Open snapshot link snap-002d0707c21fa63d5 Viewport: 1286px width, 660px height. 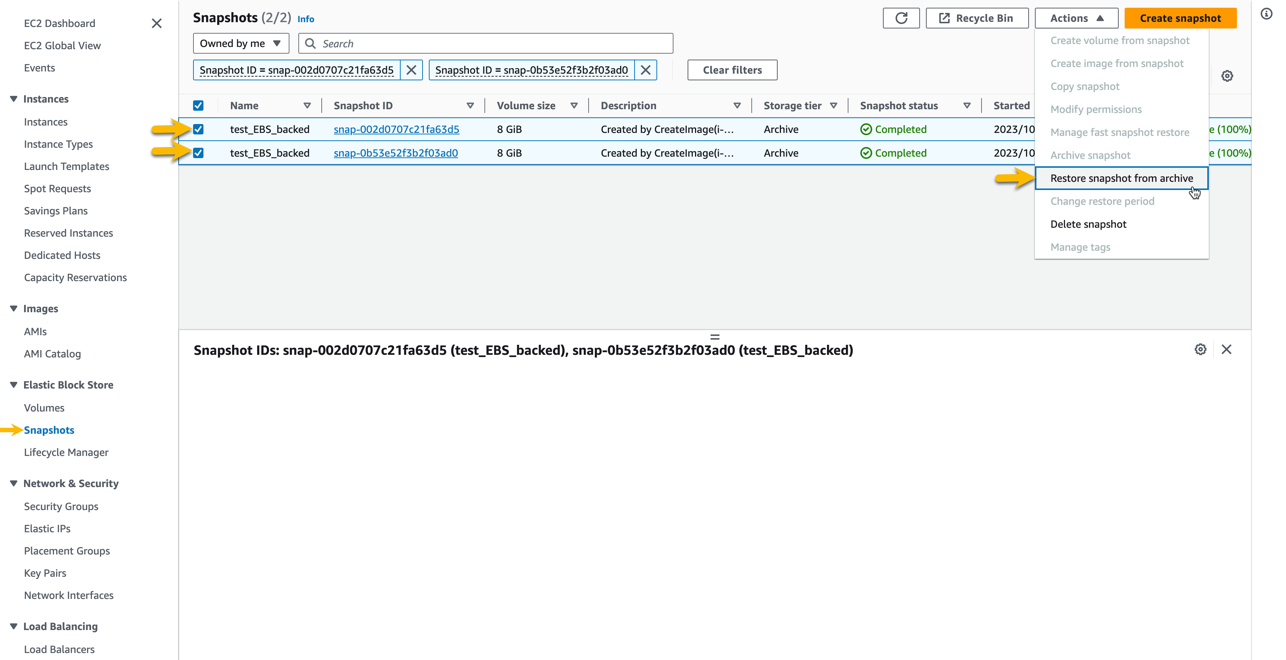click(x=395, y=129)
